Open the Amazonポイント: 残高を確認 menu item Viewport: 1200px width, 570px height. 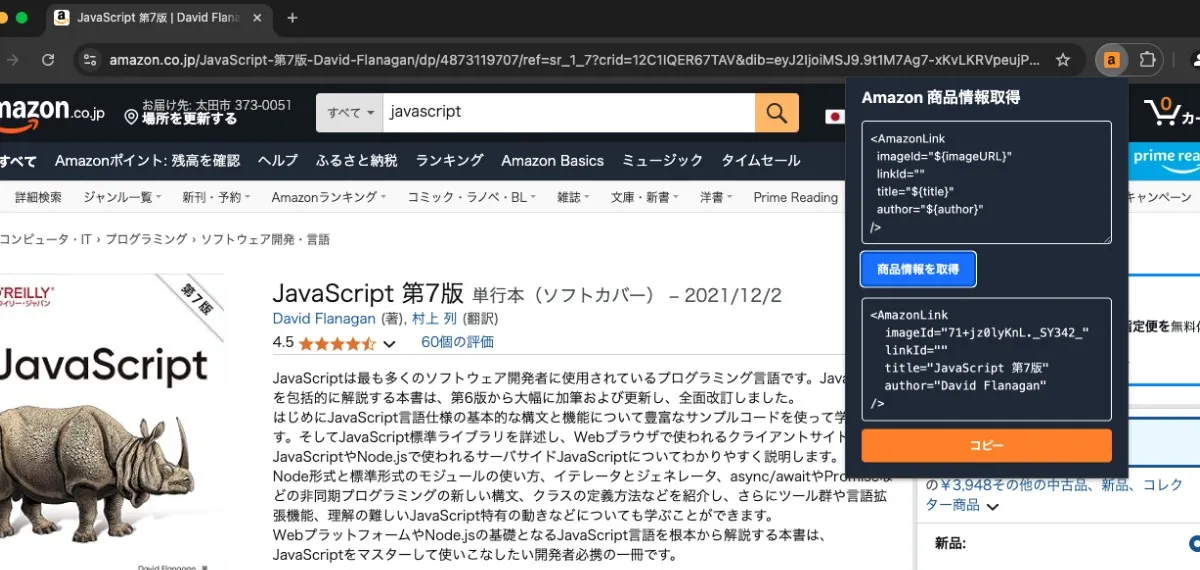(147, 160)
